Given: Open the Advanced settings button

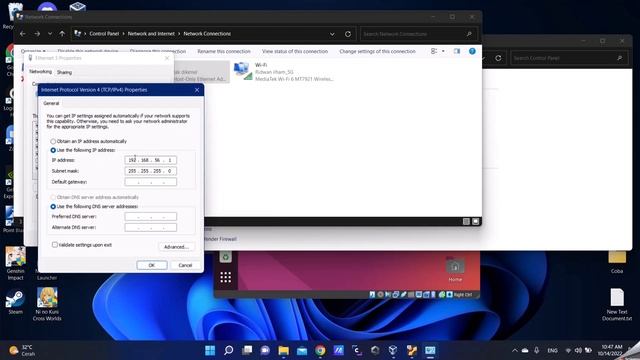Looking at the screenshot, I should pos(176,247).
